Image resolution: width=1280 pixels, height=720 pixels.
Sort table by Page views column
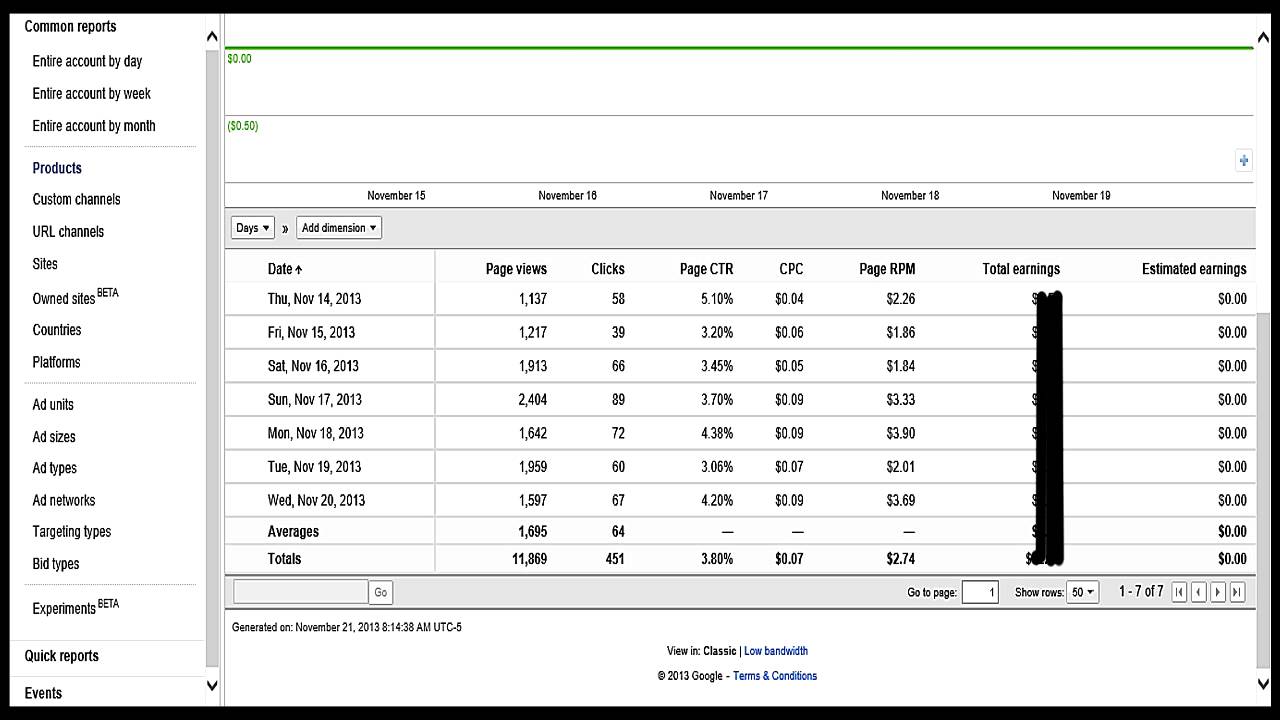click(x=516, y=269)
